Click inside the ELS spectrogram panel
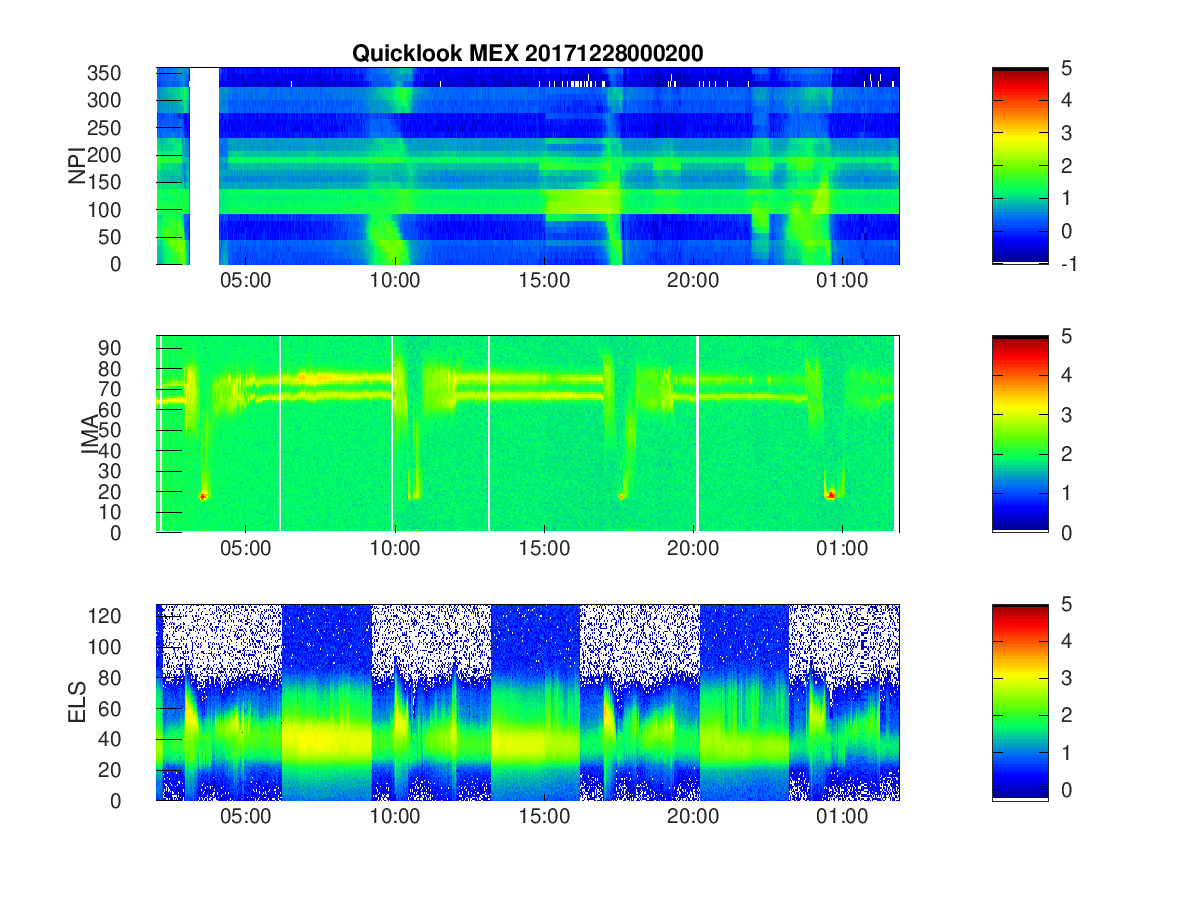This screenshot has height=900, width=1200. (528, 702)
